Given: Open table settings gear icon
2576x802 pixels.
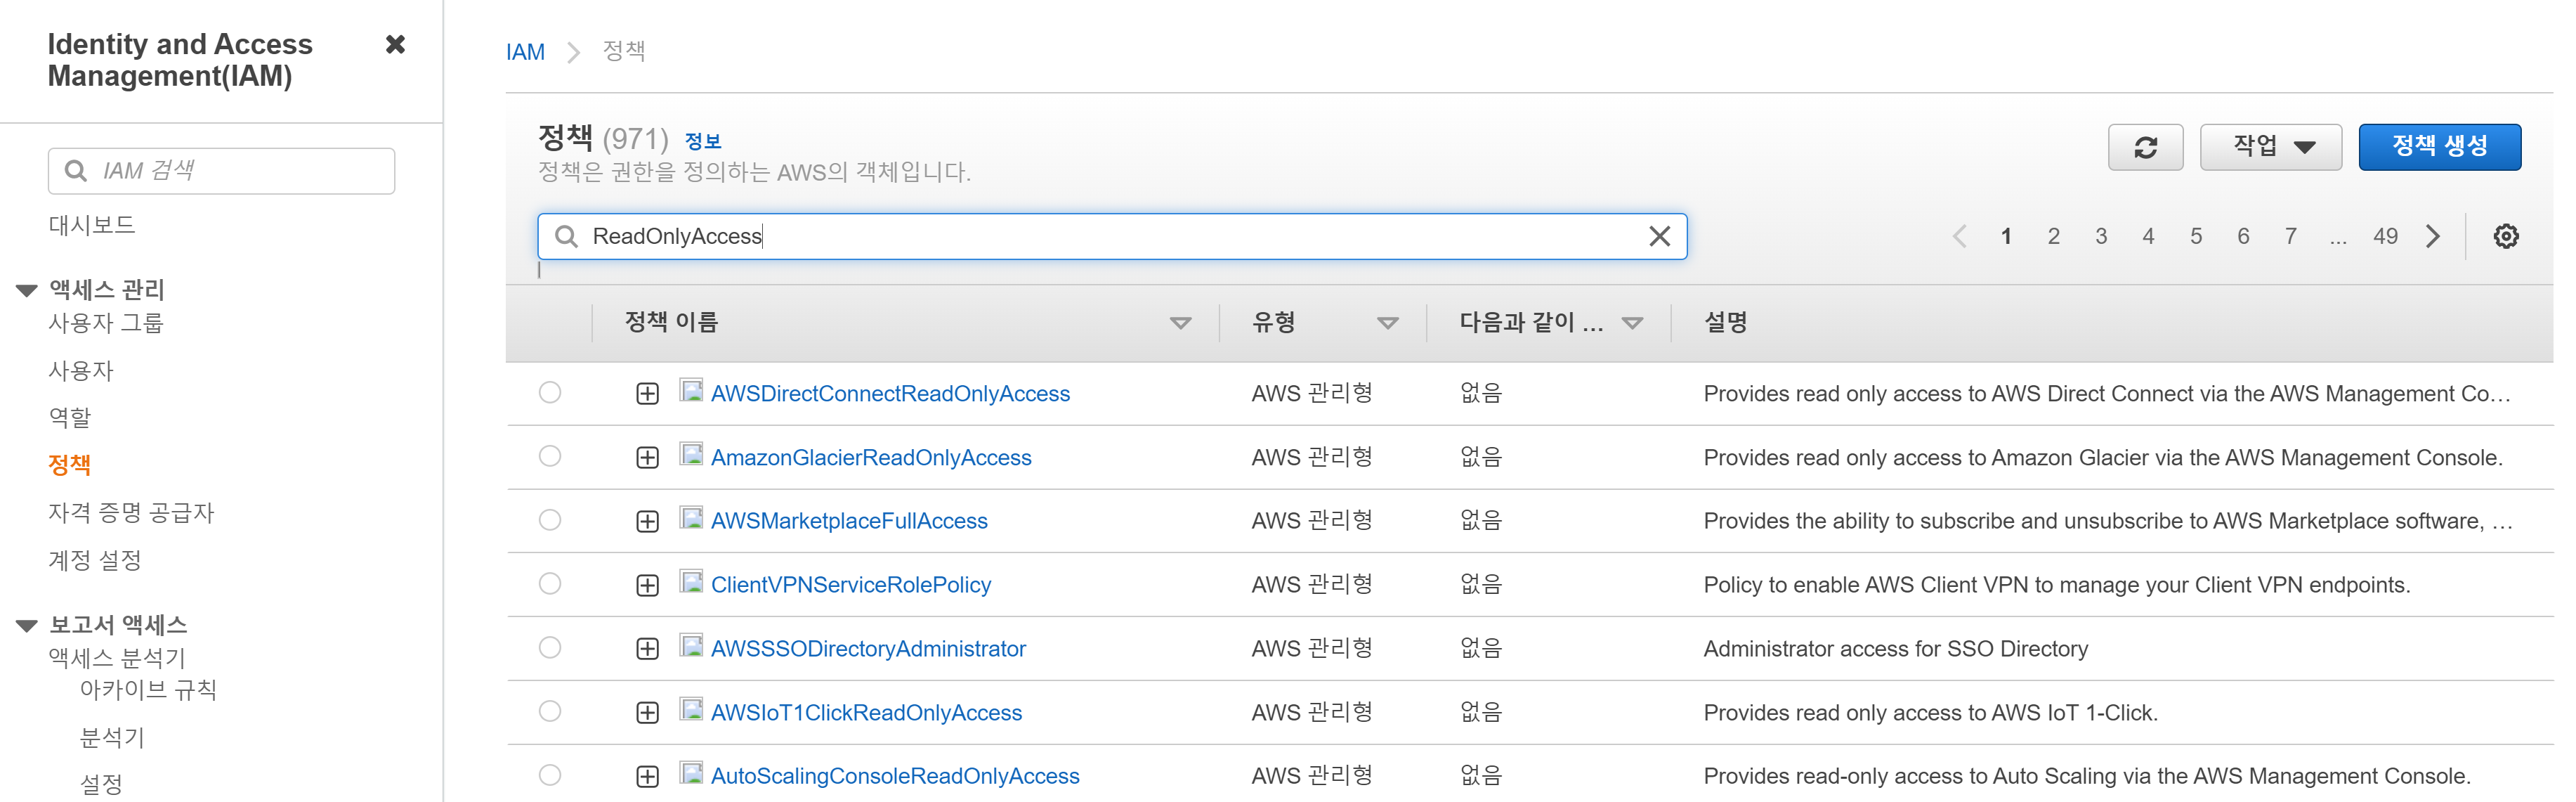Looking at the screenshot, I should click(x=2505, y=236).
